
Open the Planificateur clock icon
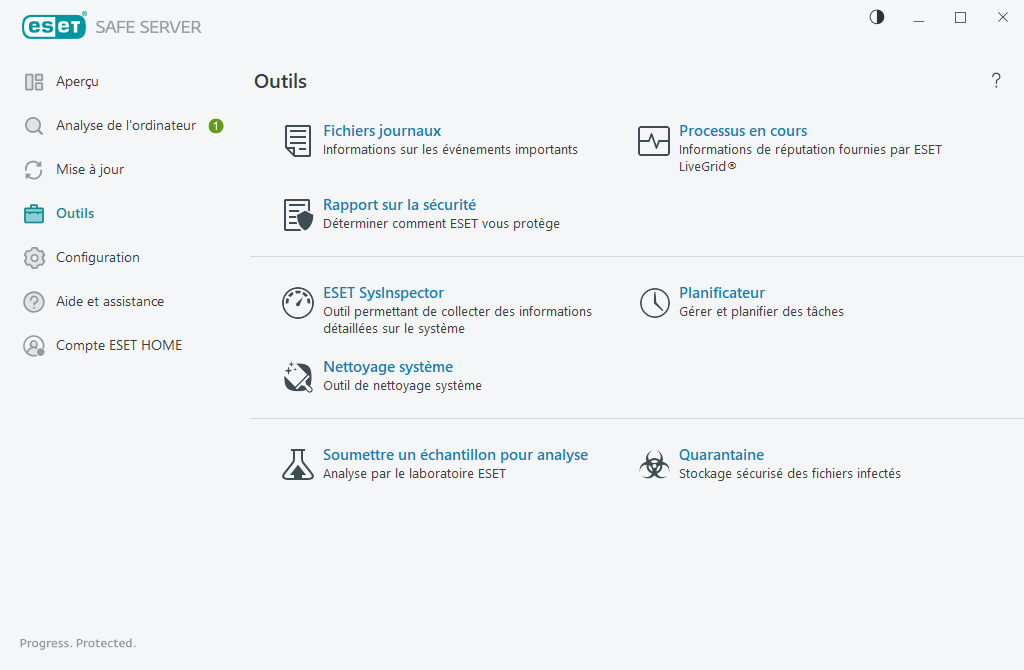pos(654,302)
